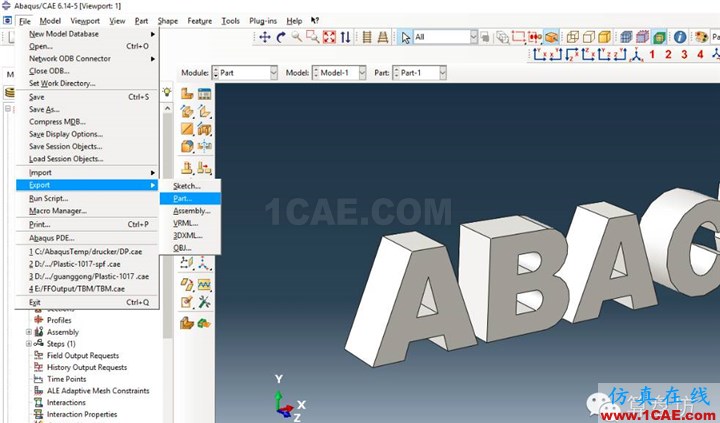Open the Part dropdown showing Part-1
Image resolution: width=720 pixels, height=423 pixels.
click(419, 73)
